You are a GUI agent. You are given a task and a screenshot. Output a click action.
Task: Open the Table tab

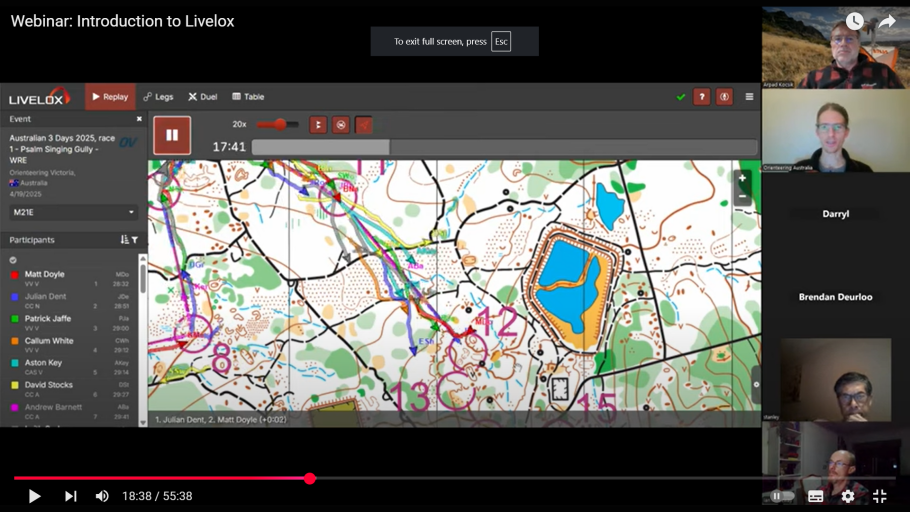click(248, 97)
